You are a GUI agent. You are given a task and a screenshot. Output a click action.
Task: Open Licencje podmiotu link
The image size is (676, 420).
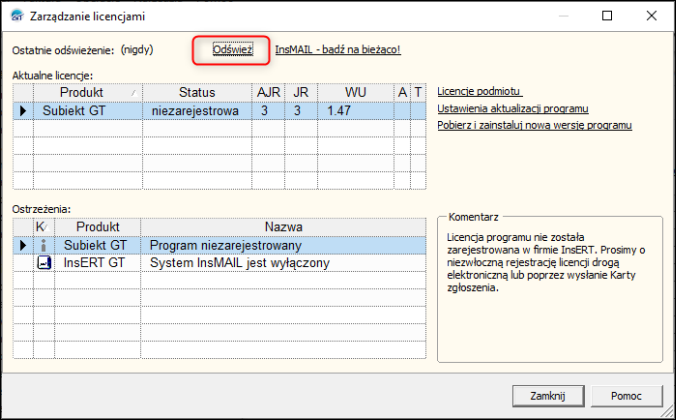click(x=481, y=92)
